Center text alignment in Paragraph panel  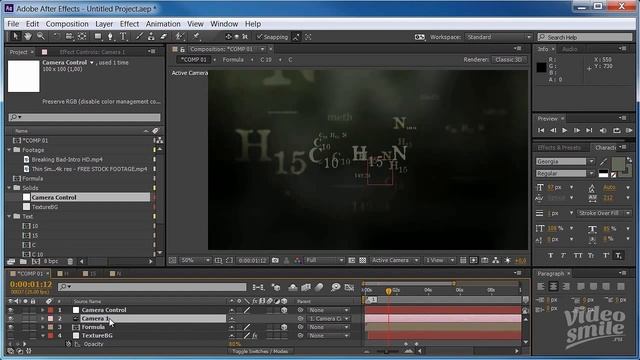553,287
